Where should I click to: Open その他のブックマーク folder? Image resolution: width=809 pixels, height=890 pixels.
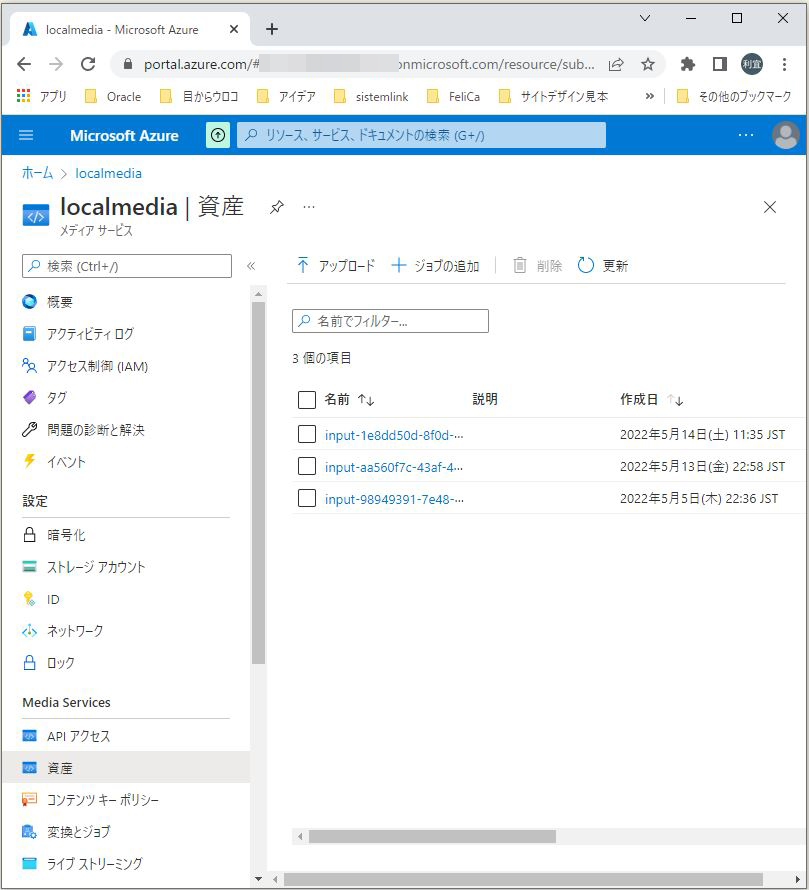click(735, 96)
